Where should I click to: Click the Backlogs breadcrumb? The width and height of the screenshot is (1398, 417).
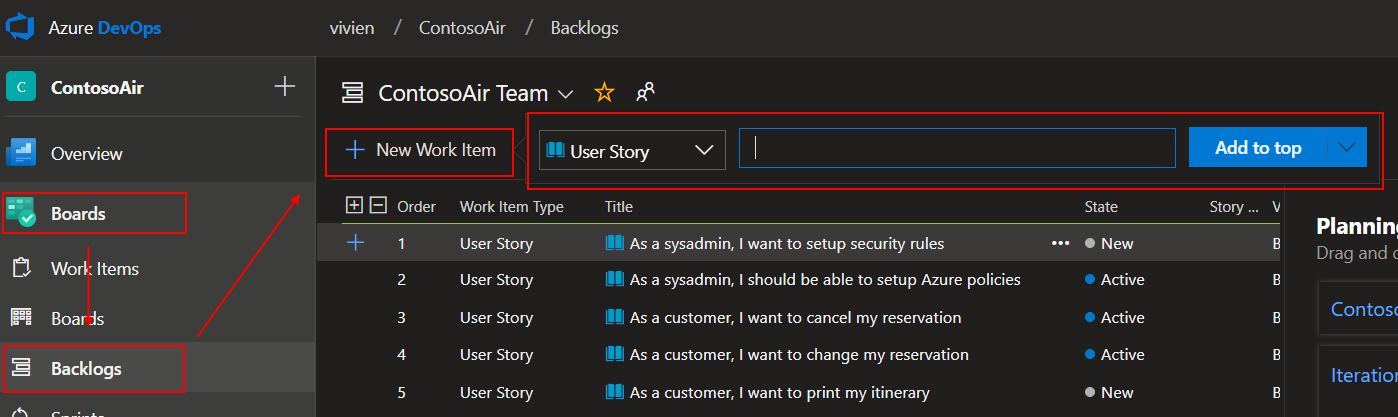click(x=584, y=28)
